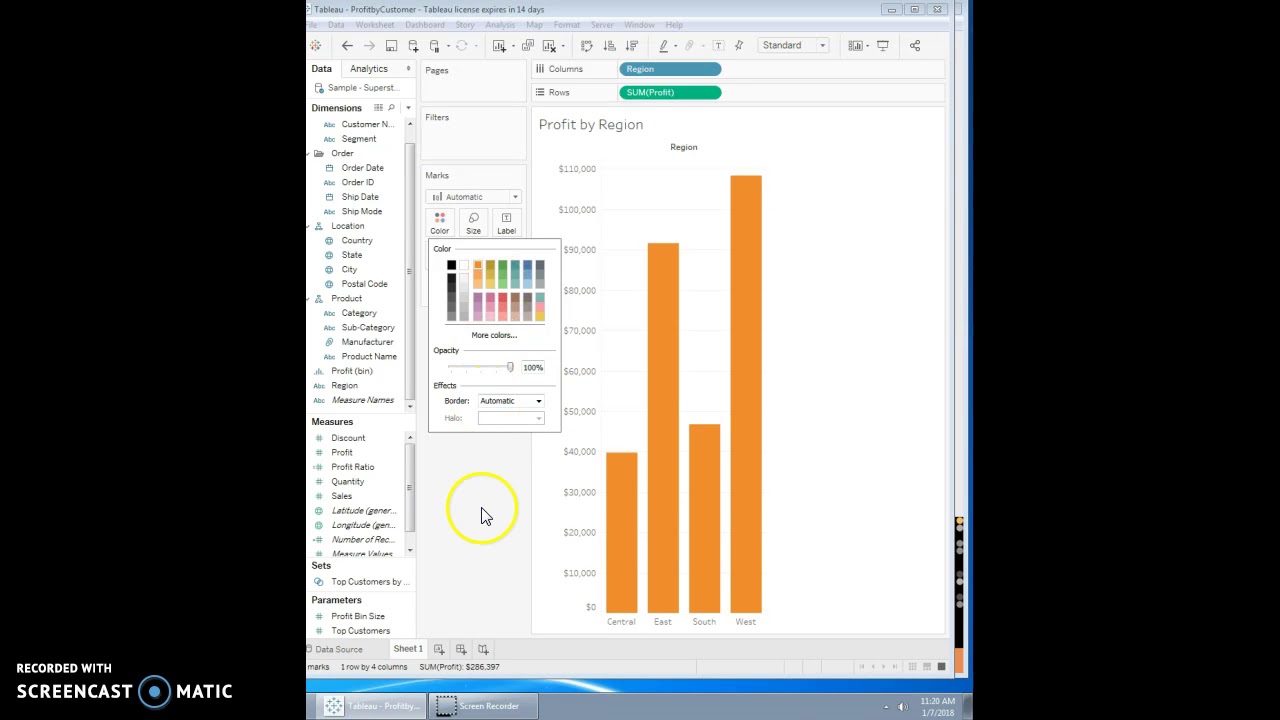
Task: Search the Dimensions fields
Action: point(391,108)
